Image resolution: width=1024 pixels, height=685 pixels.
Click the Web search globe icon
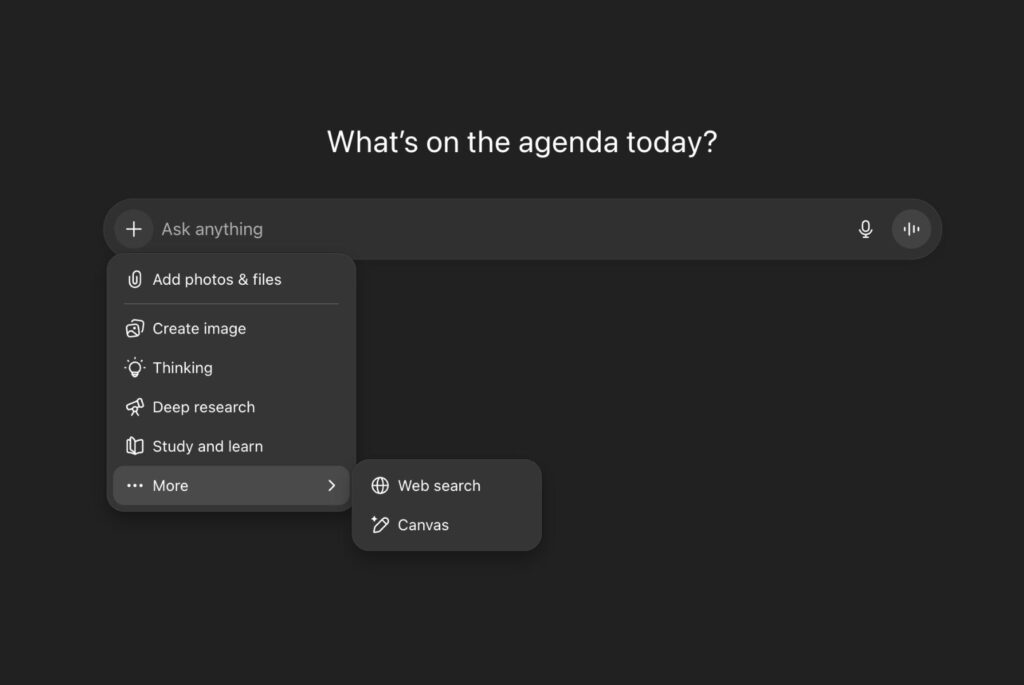click(380, 486)
